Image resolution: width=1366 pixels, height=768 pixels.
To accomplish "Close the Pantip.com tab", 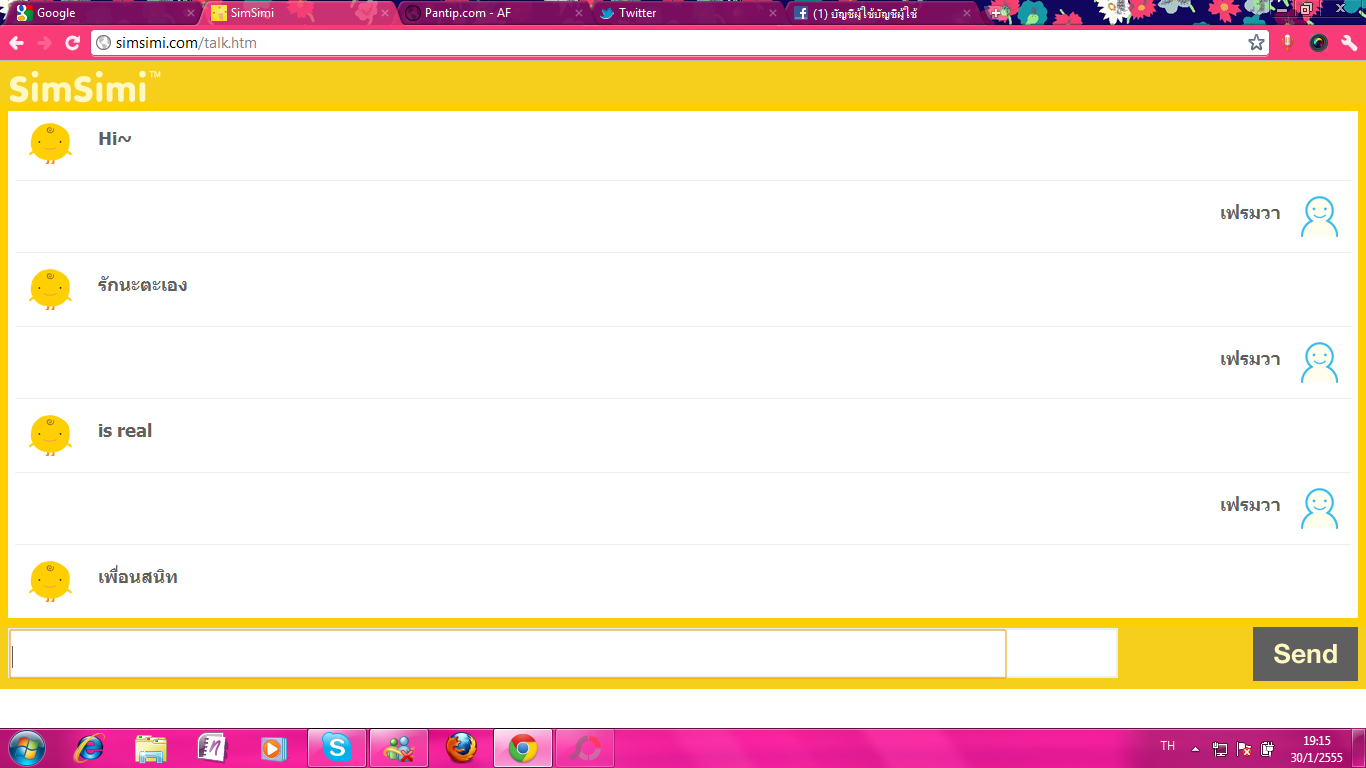I will (579, 13).
